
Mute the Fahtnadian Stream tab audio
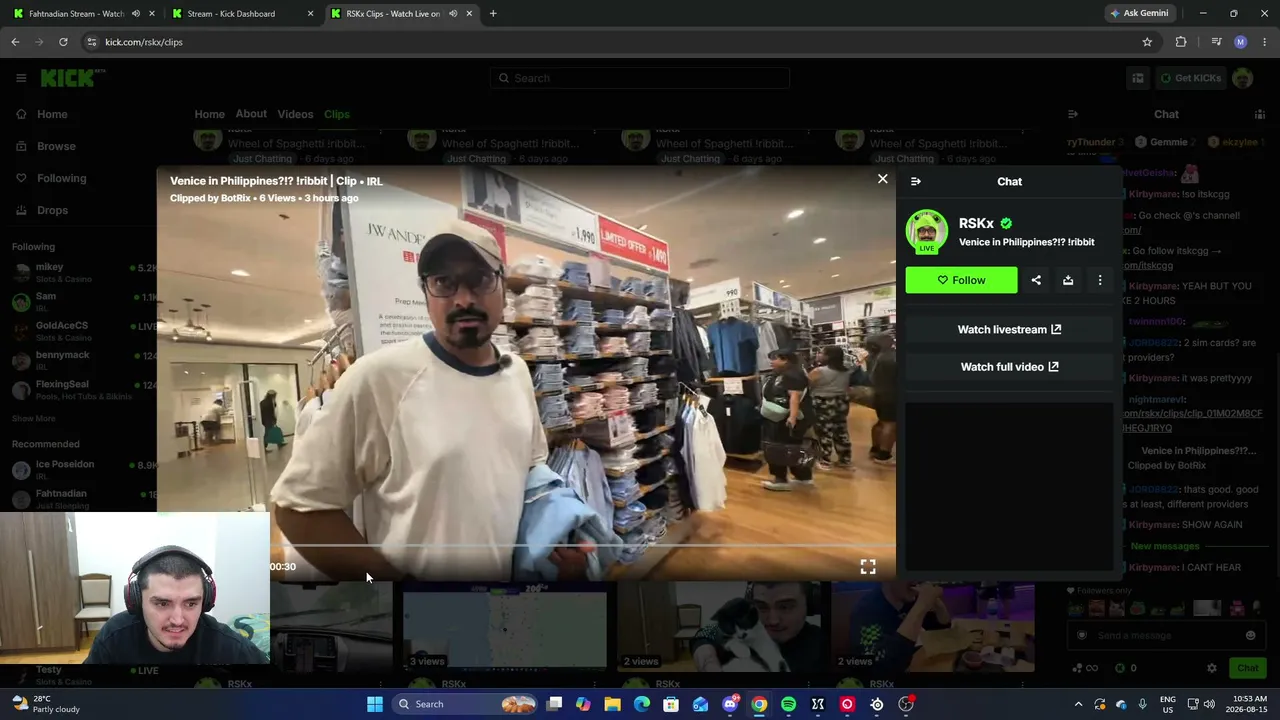tap(136, 14)
